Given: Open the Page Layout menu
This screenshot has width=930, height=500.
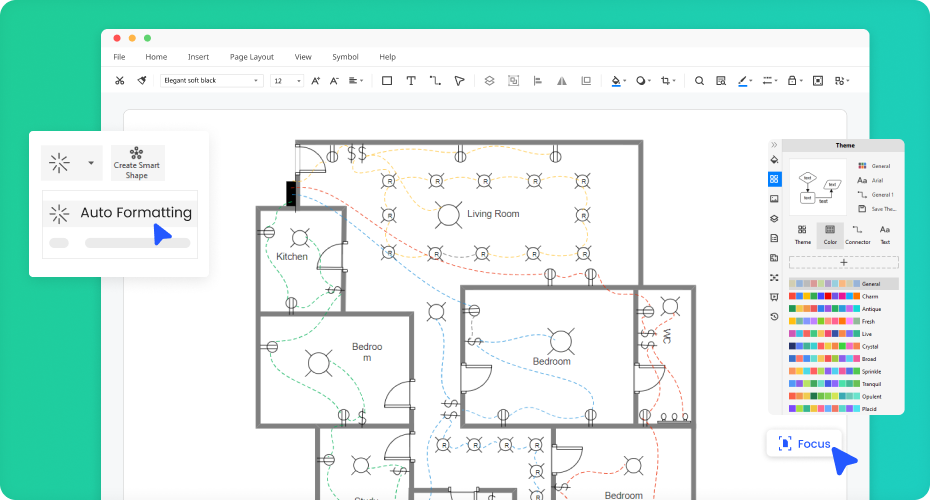Looking at the screenshot, I should (x=251, y=57).
